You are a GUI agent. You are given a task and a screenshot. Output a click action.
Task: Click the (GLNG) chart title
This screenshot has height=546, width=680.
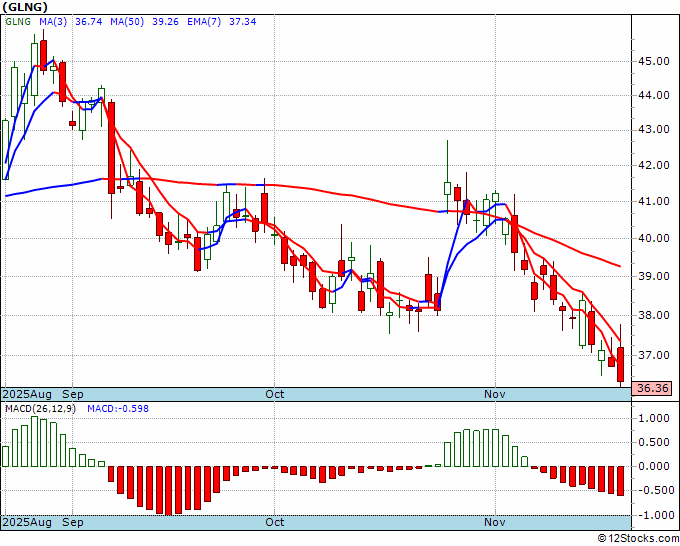(x=25, y=7)
